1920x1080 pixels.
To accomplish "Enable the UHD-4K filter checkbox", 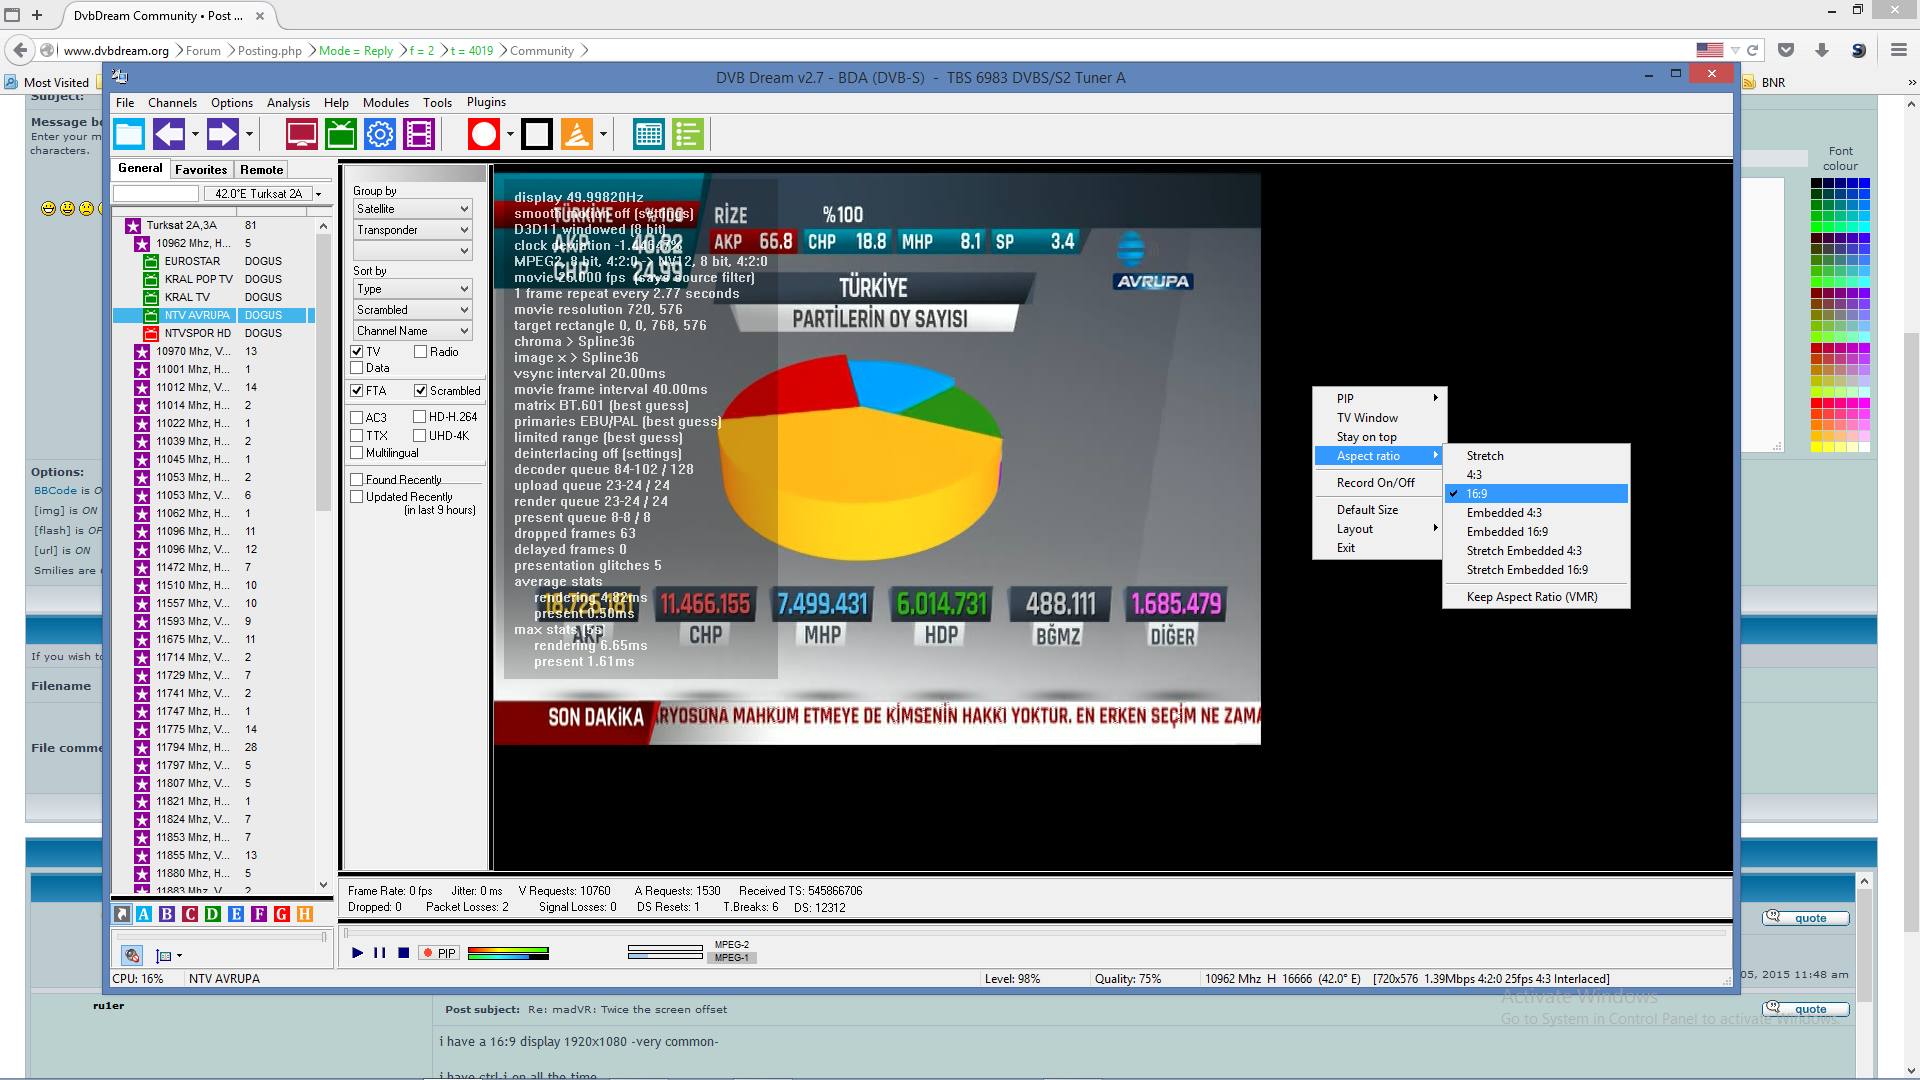I will [421, 436].
